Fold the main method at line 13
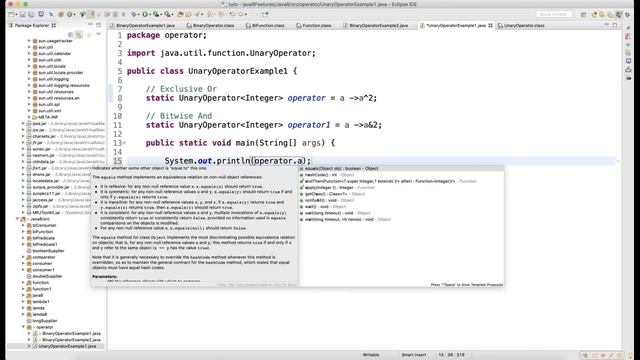Viewport: 640px width, 360px height. coord(124,143)
